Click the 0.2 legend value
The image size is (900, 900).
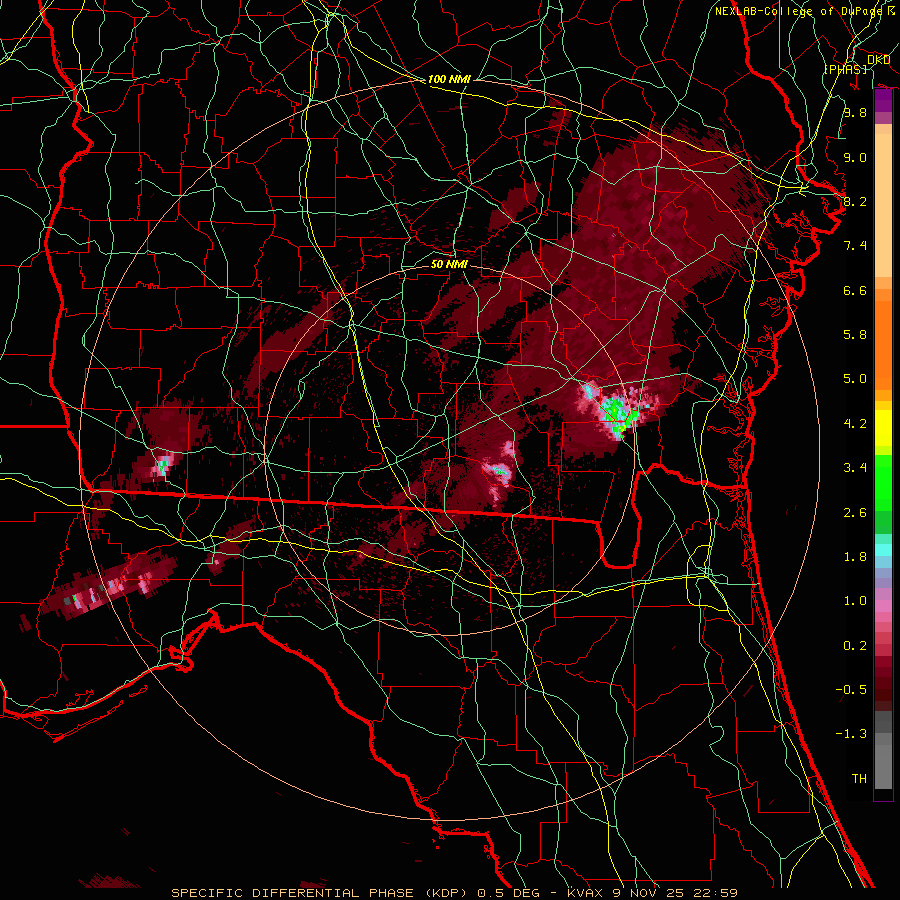(855, 646)
